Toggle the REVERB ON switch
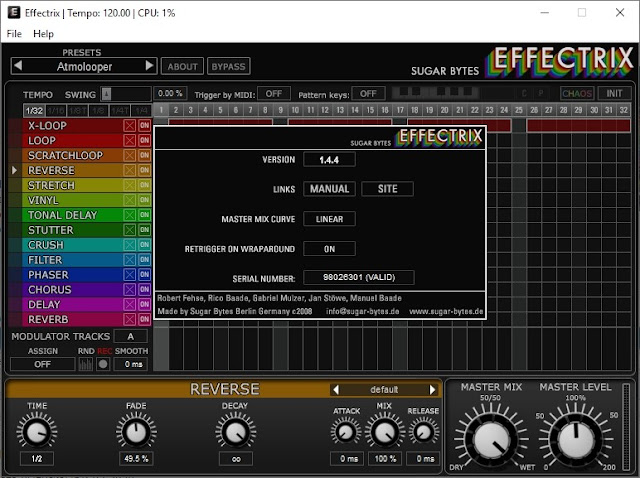The width and height of the screenshot is (640, 478). [x=144, y=319]
